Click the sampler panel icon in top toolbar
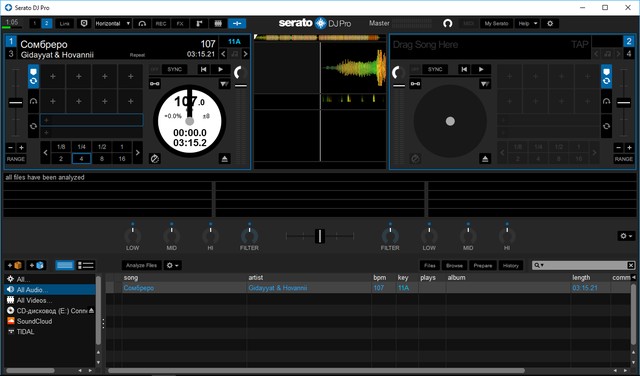The height and width of the screenshot is (376, 640). (199, 24)
